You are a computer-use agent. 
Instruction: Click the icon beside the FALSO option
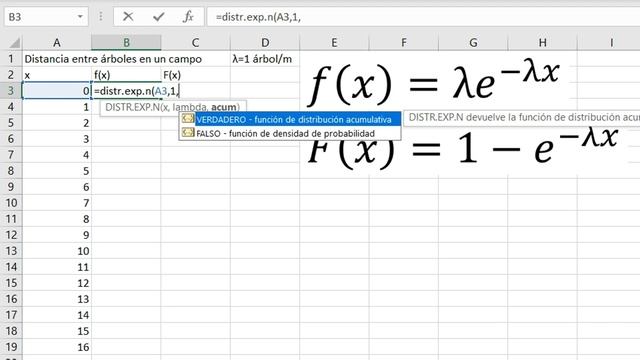[188, 133]
